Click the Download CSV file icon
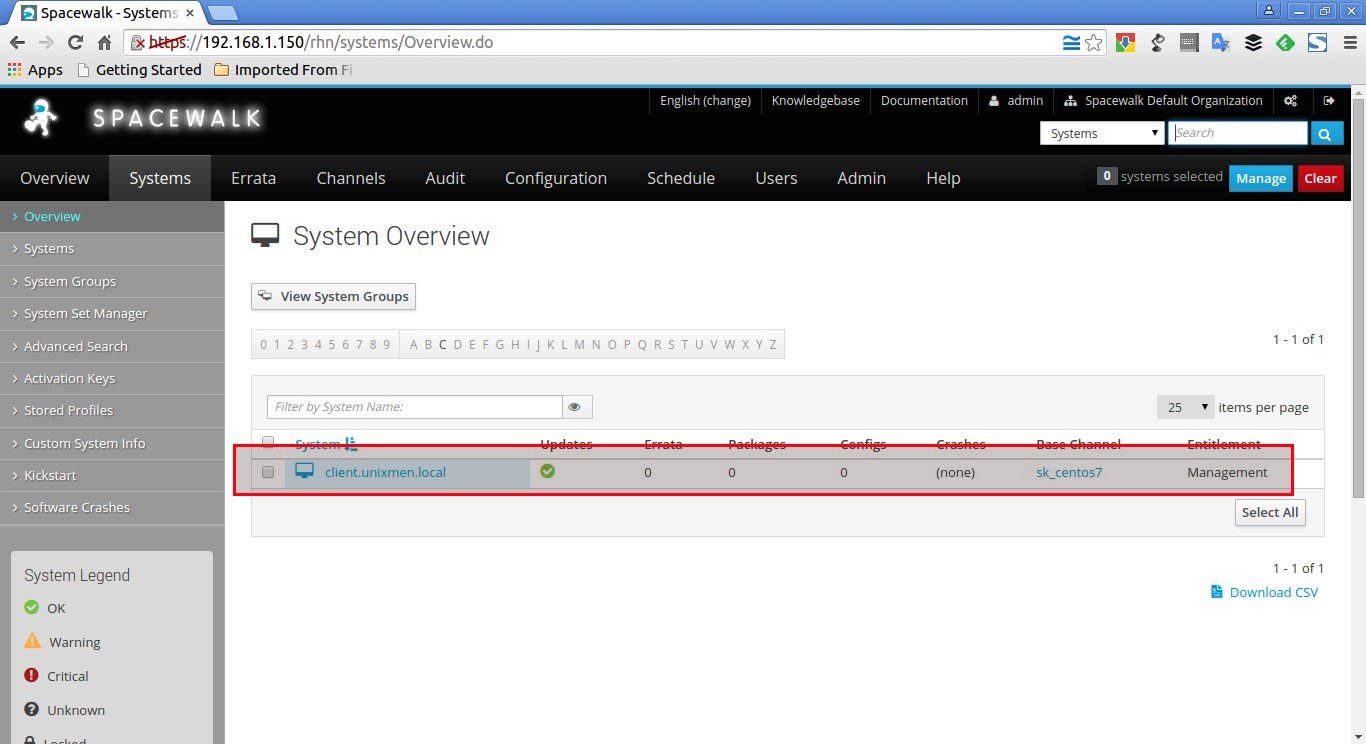The image size is (1366, 744). tap(1217, 592)
